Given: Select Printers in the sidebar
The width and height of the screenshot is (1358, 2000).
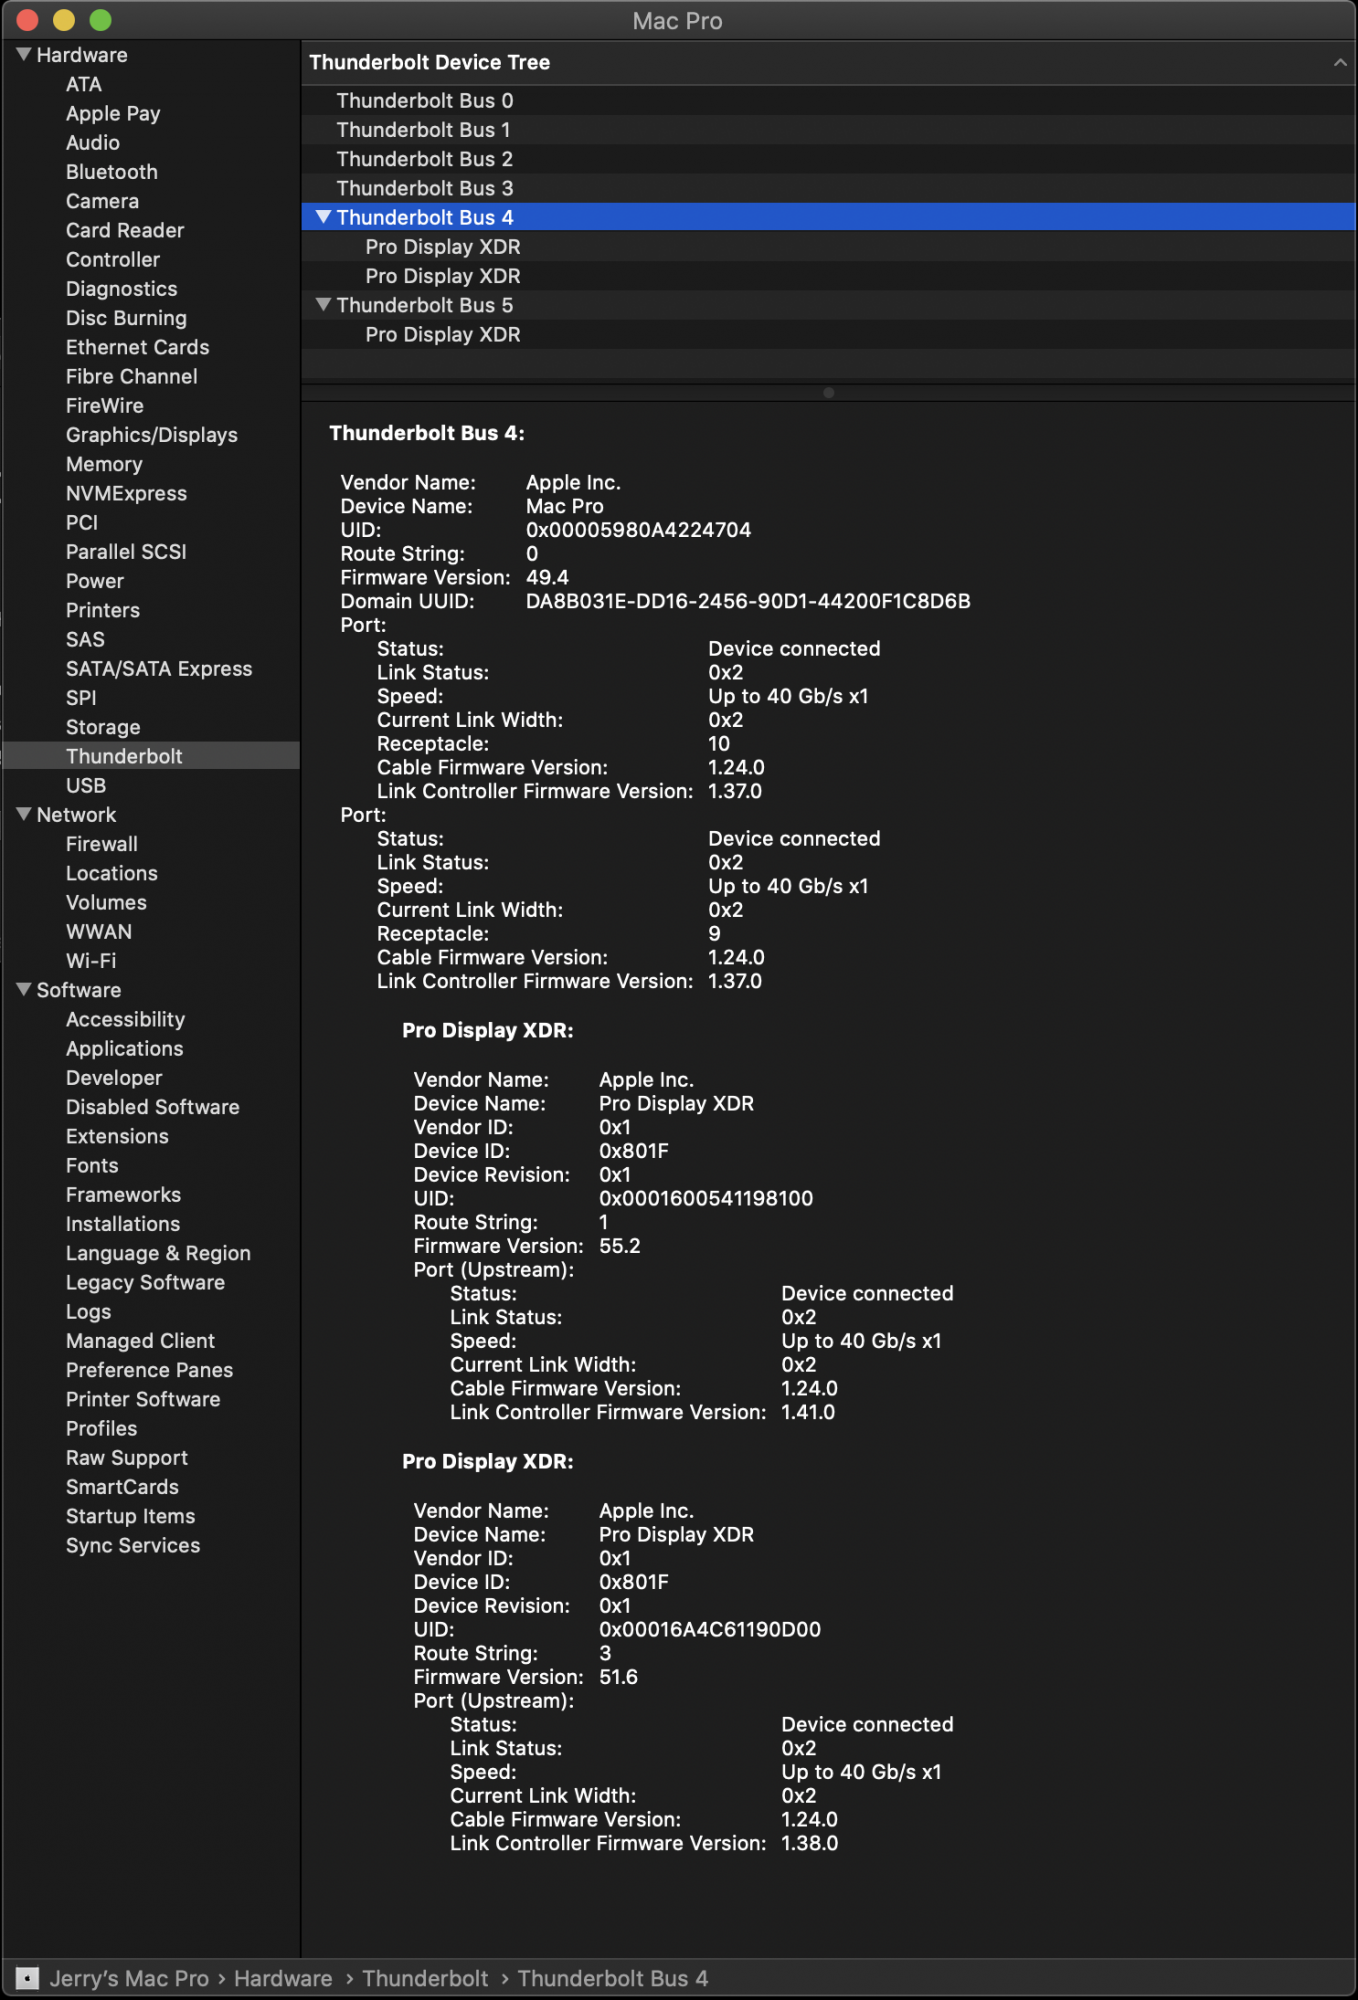Looking at the screenshot, I should click(103, 610).
